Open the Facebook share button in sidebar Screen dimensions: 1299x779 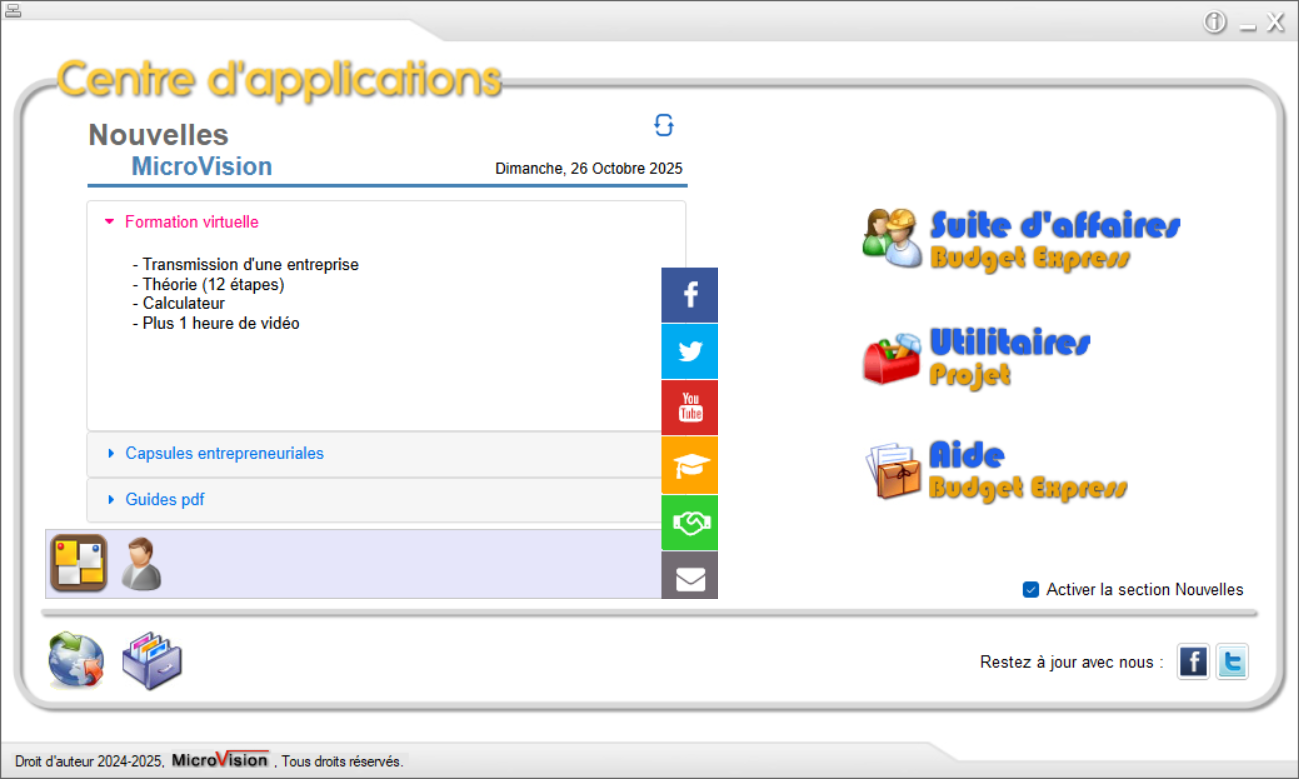690,295
